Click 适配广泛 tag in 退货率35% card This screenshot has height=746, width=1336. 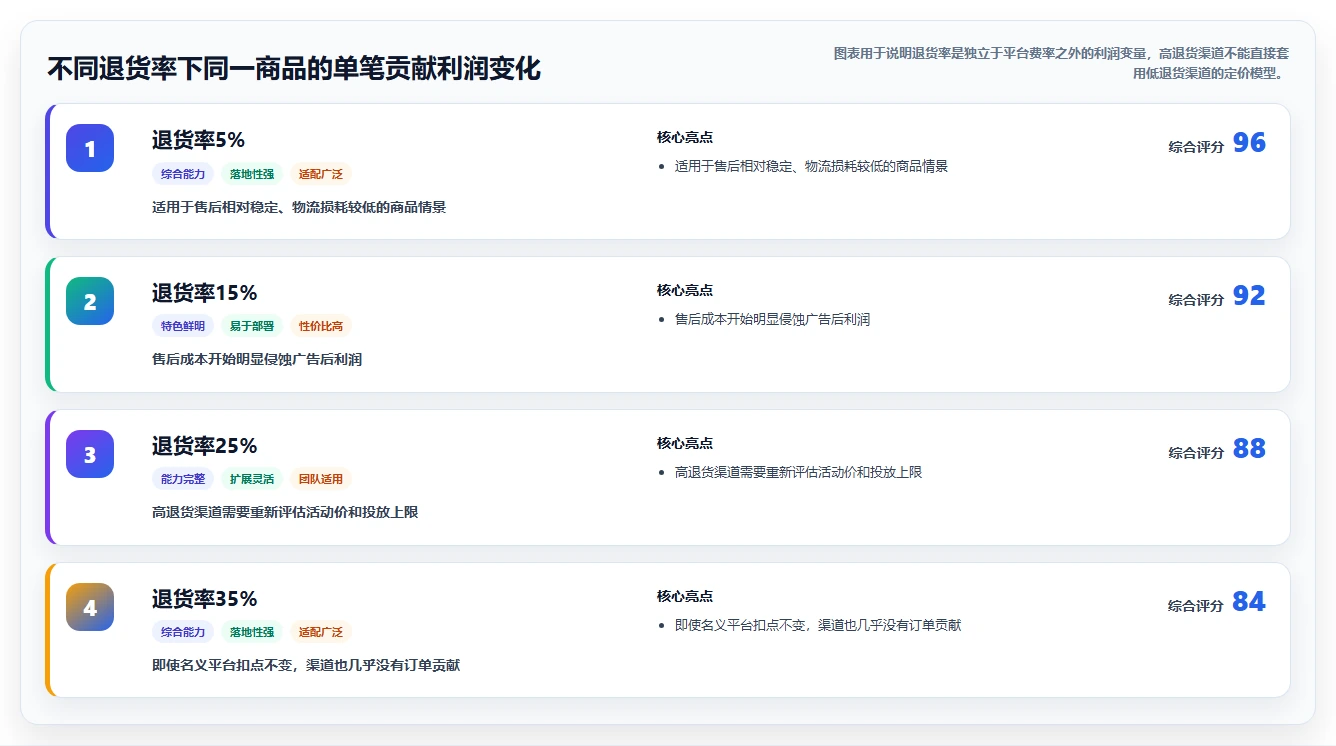click(321, 632)
